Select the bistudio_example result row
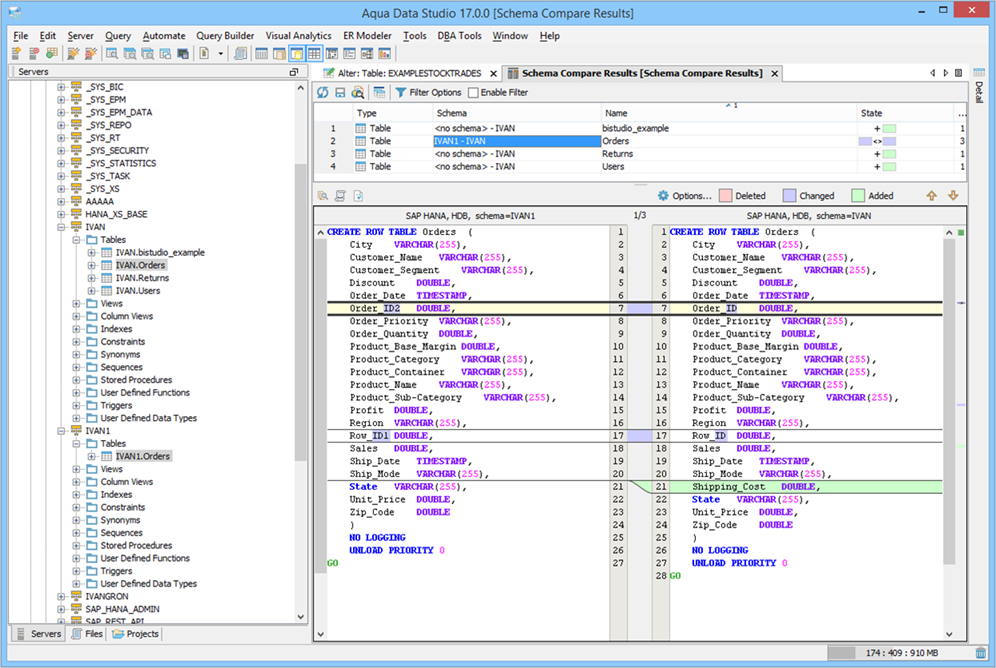This screenshot has width=996, height=668. click(642, 128)
